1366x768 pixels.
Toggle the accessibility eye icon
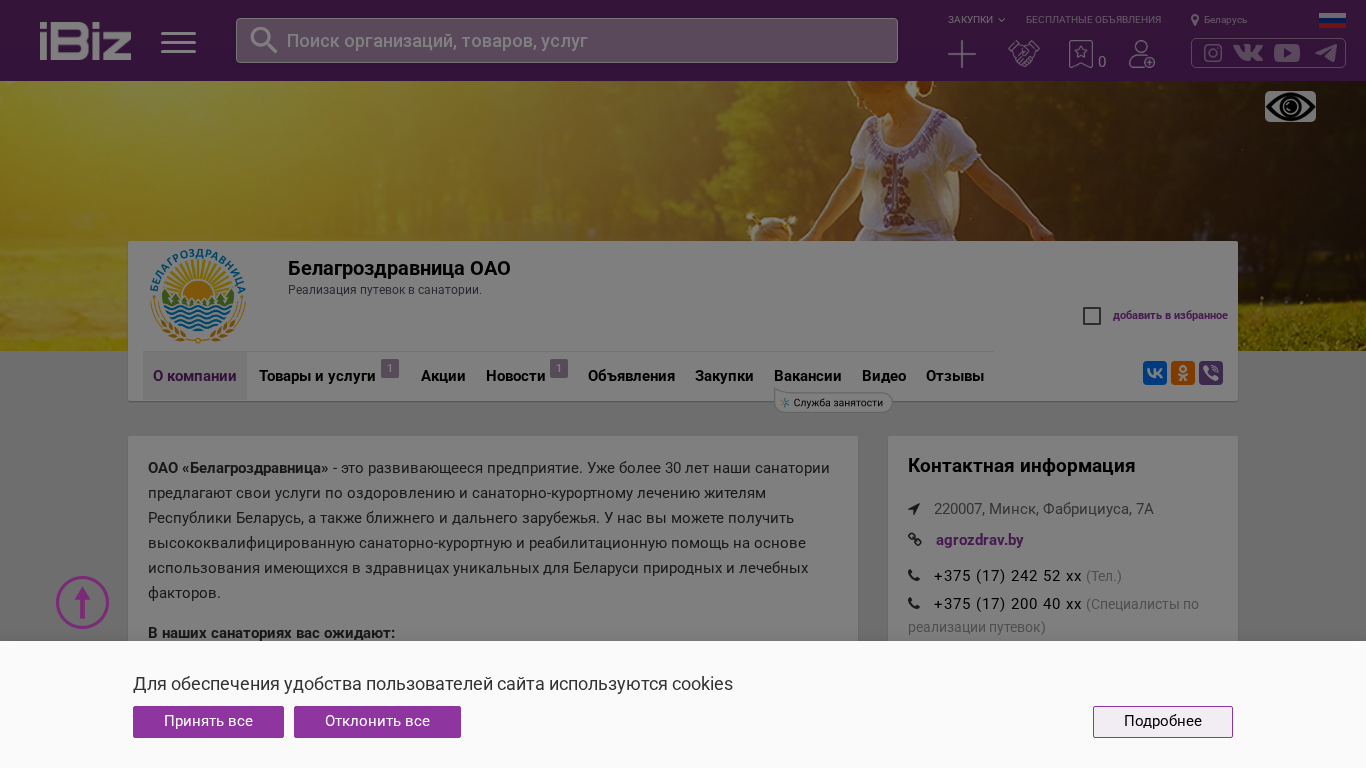point(1290,106)
